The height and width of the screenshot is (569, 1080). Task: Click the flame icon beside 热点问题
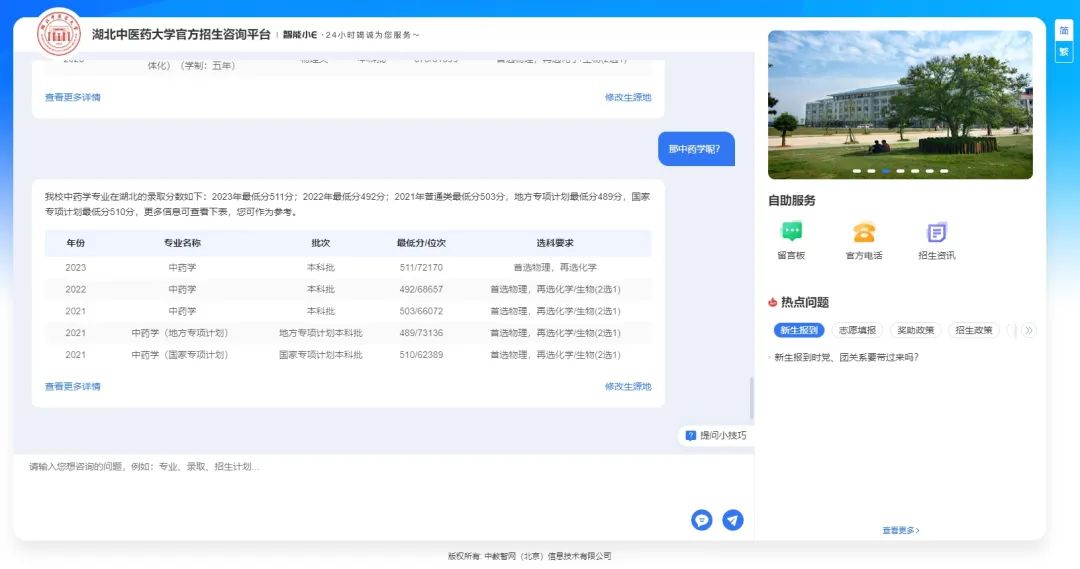pos(773,302)
